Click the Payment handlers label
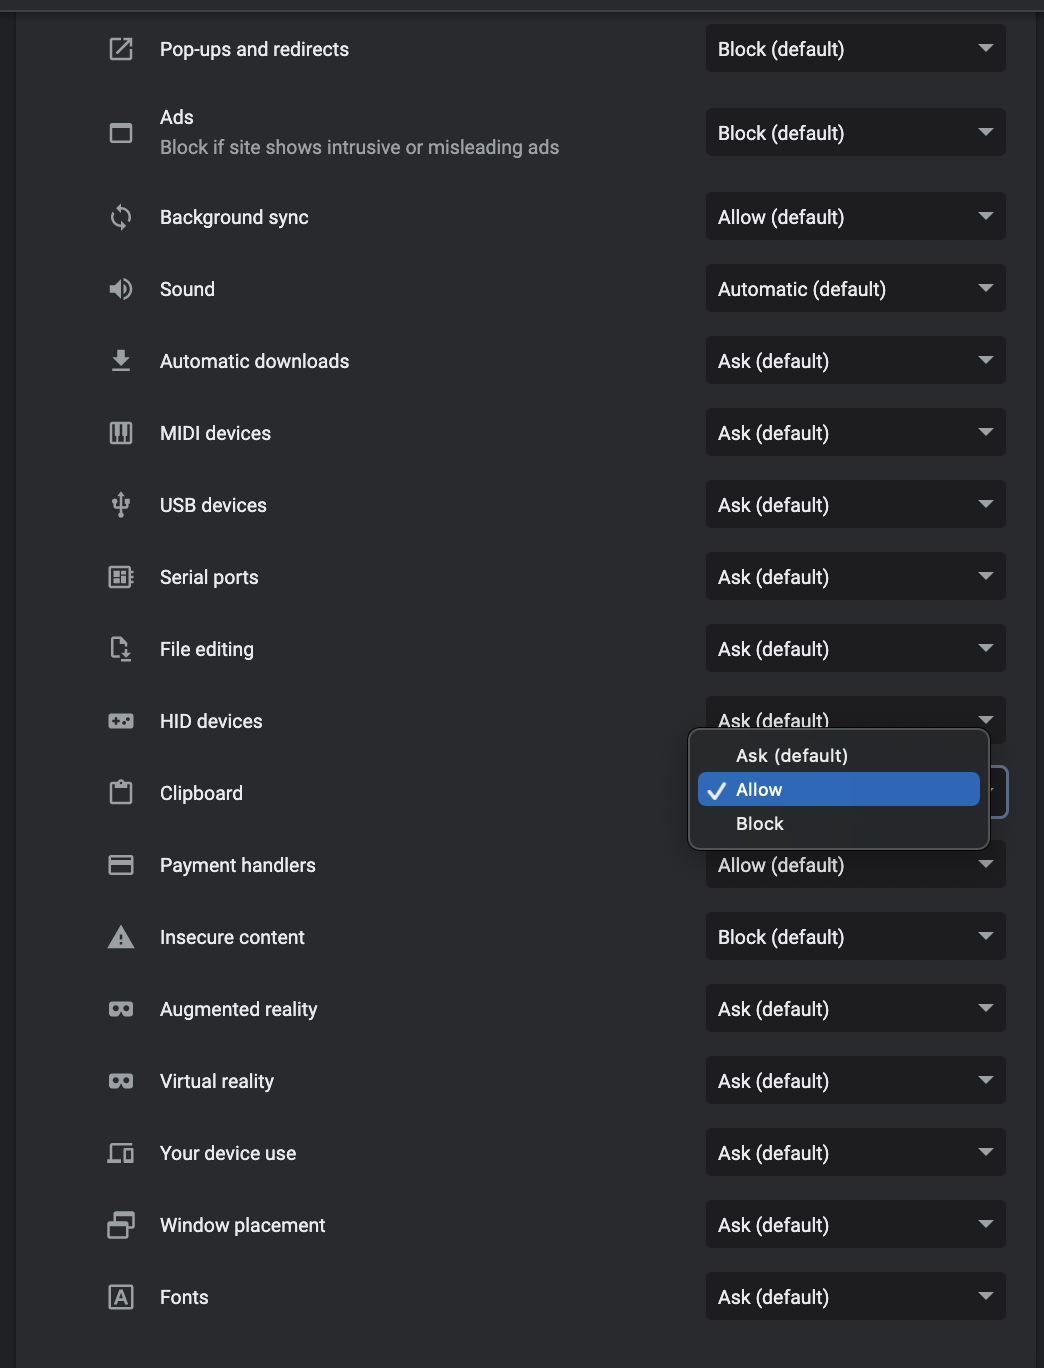The image size is (1044, 1368). tap(237, 865)
